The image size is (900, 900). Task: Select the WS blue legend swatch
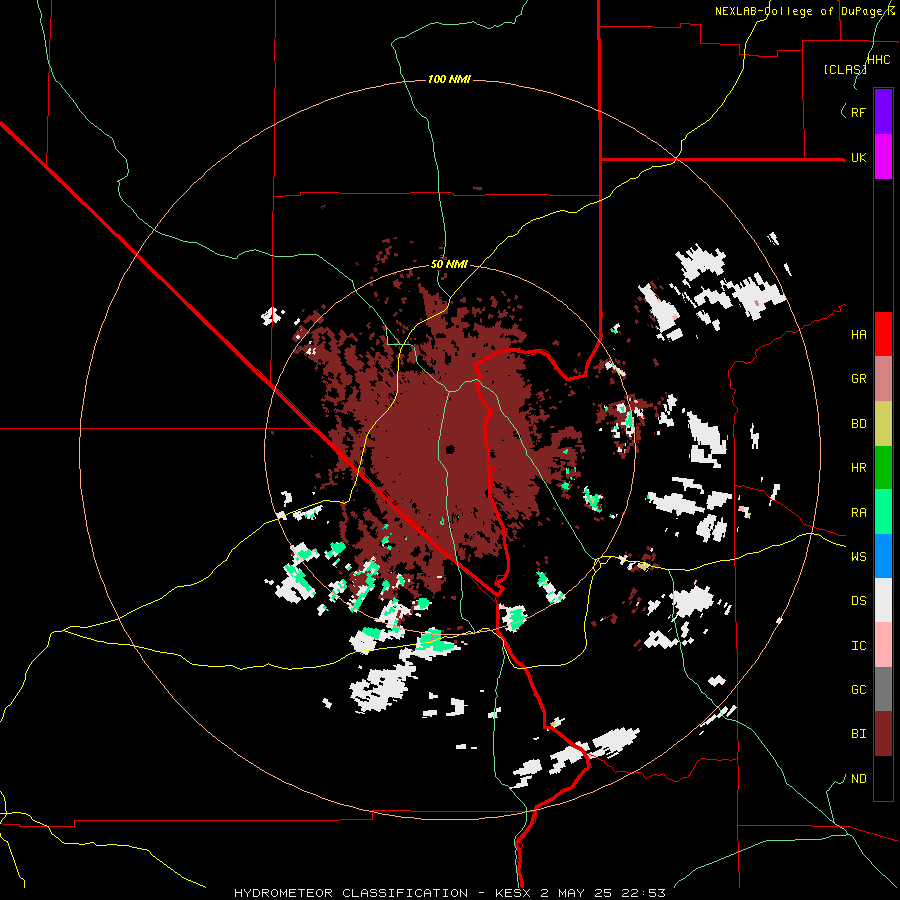(x=883, y=556)
